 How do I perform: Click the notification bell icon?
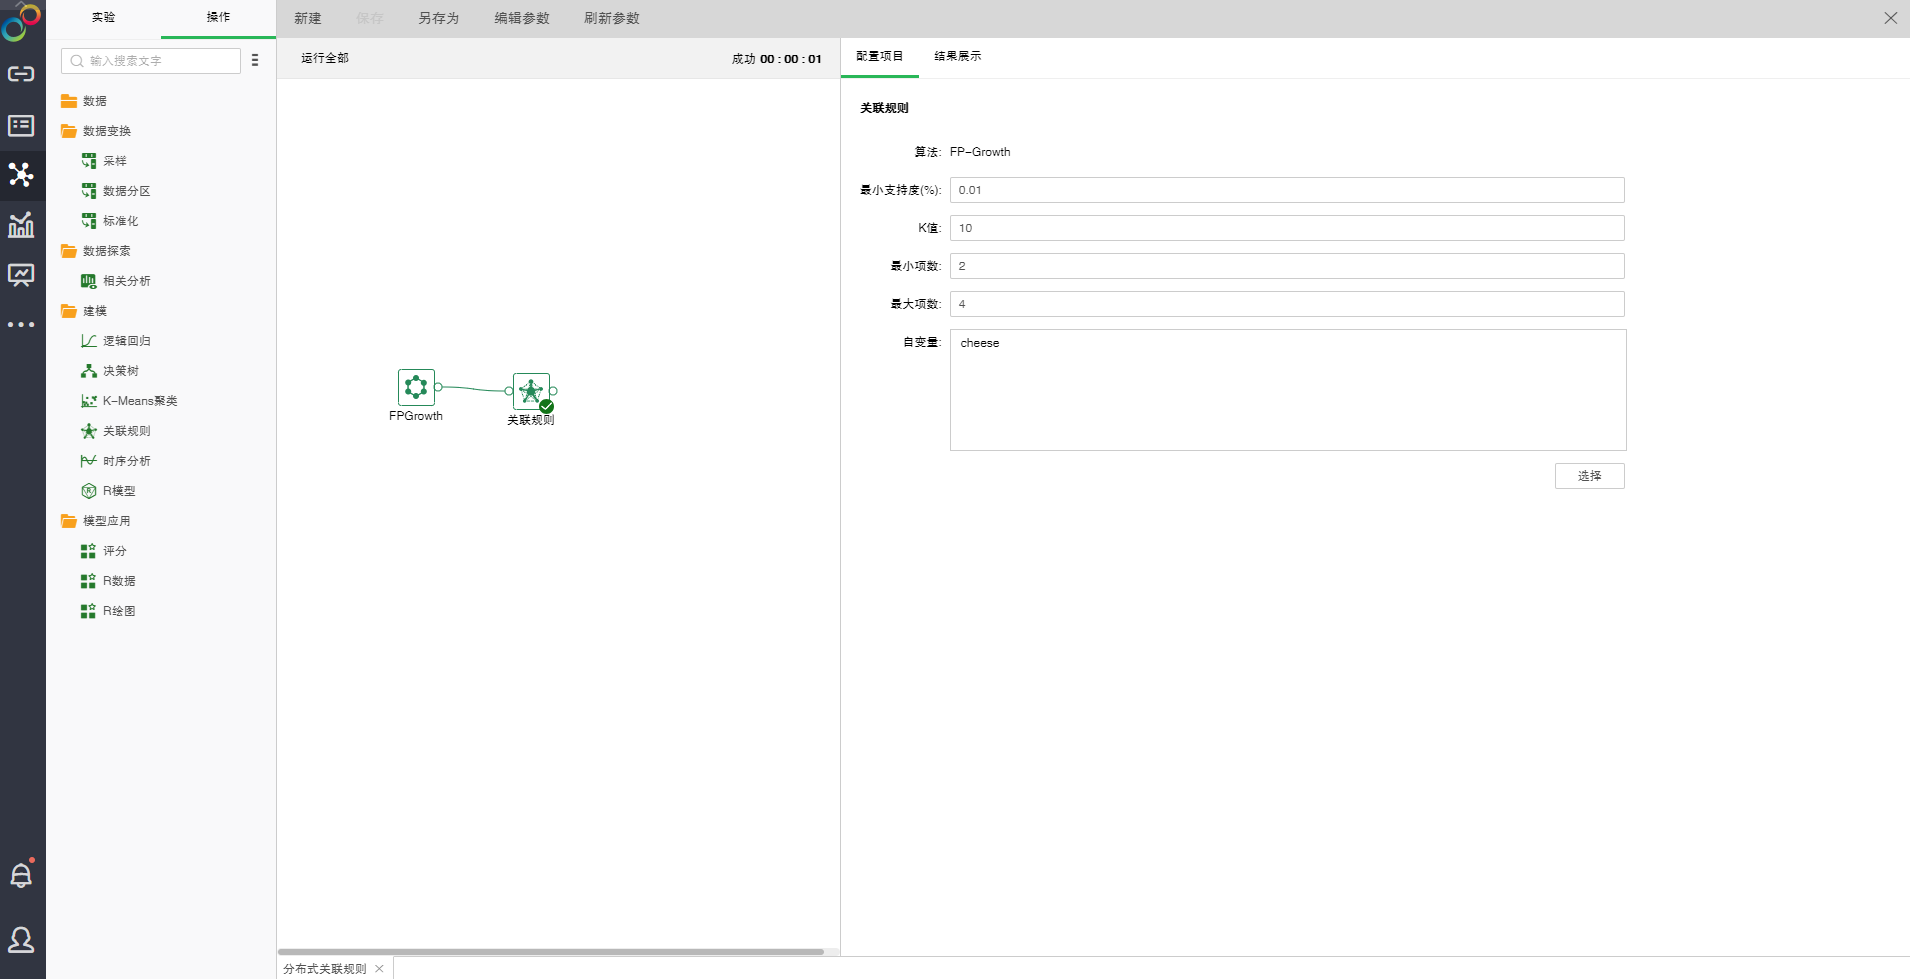21,876
